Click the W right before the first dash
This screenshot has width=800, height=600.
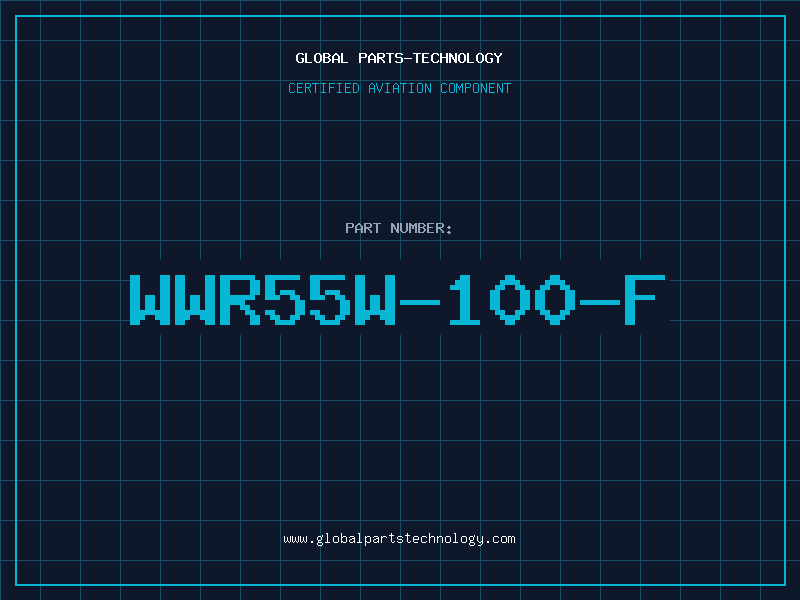375,299
